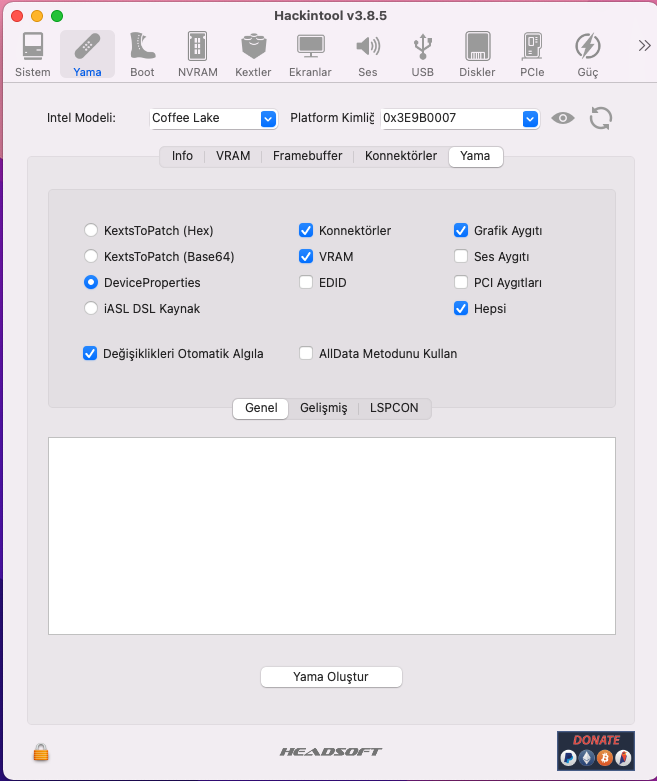657x781 pixels.
Task: Open the Sistem toolbar section
Action: [x=33, y=54]
